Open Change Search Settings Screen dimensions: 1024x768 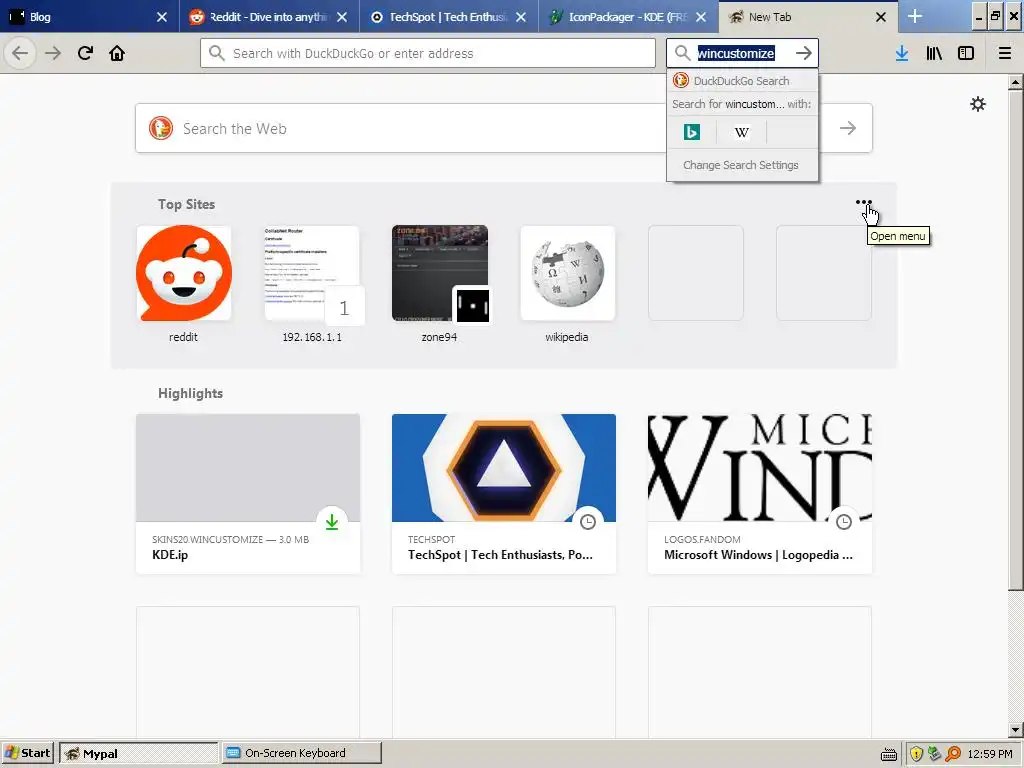(x=742, y=165)
